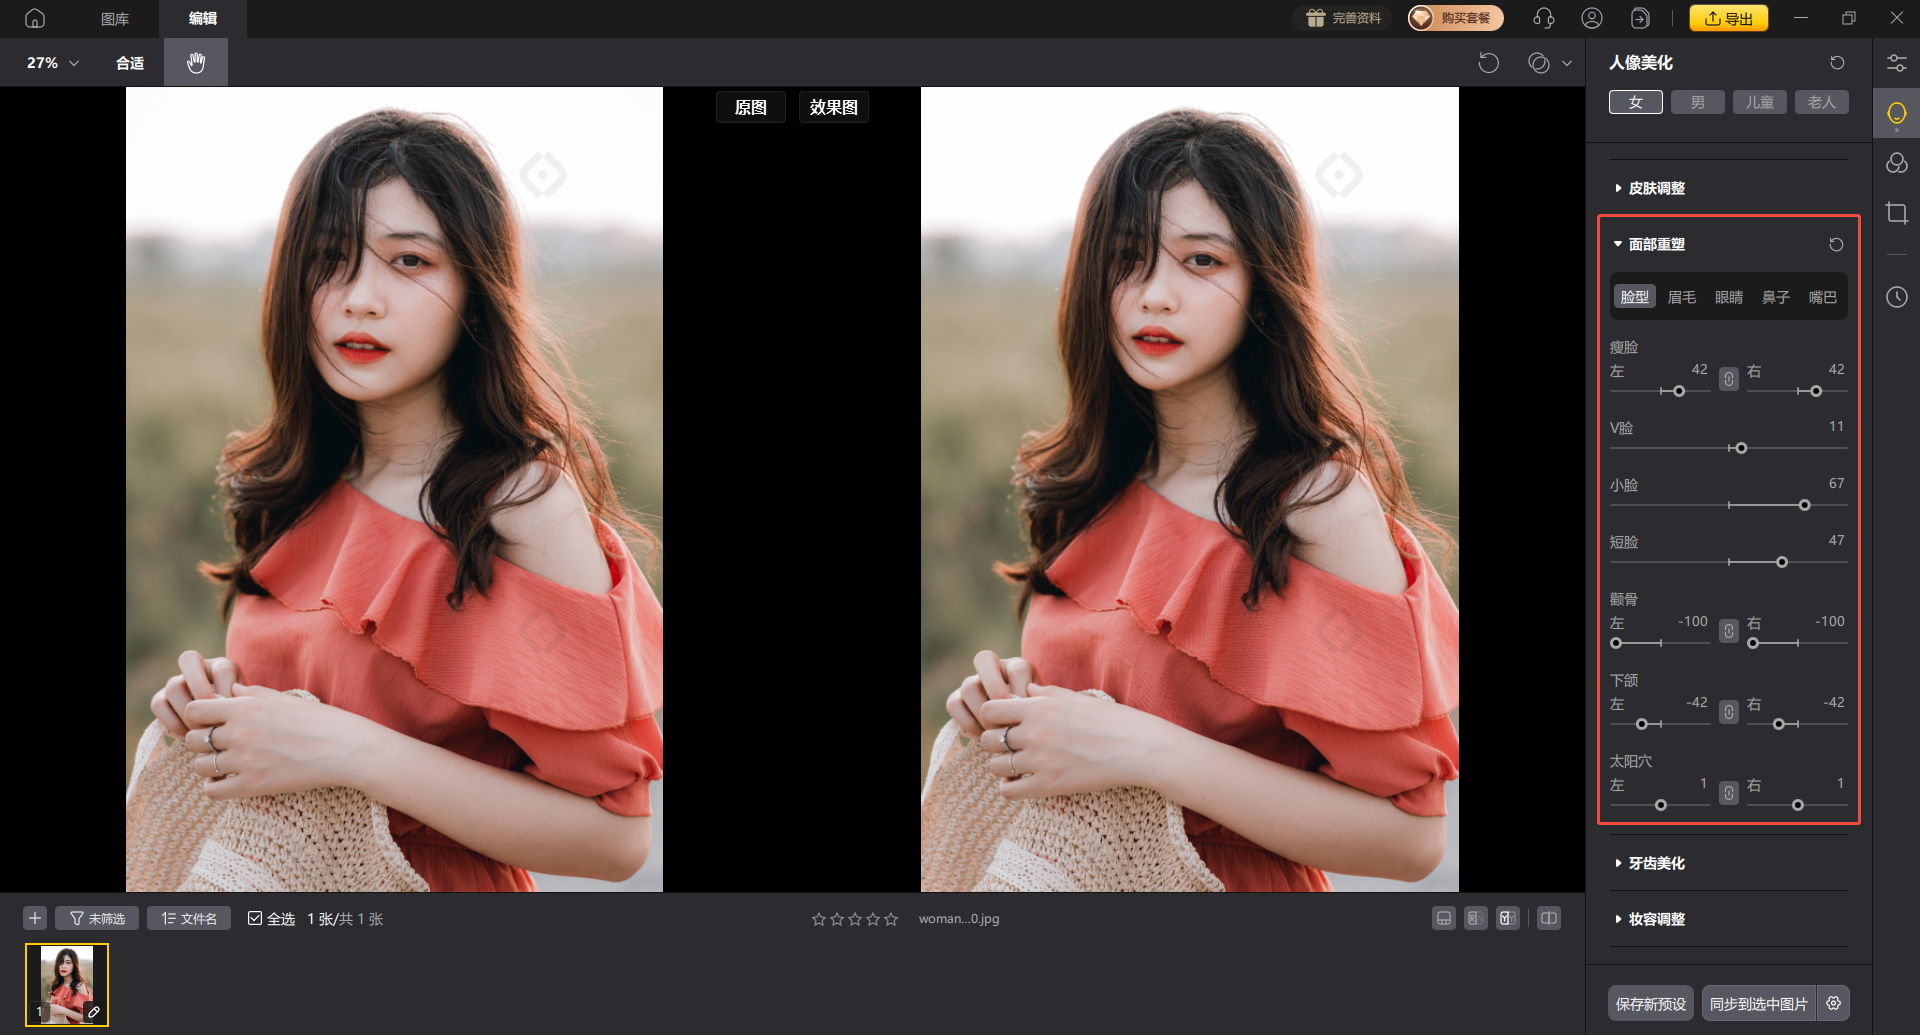Click the 保存新预设 button

point(1650,1003)
